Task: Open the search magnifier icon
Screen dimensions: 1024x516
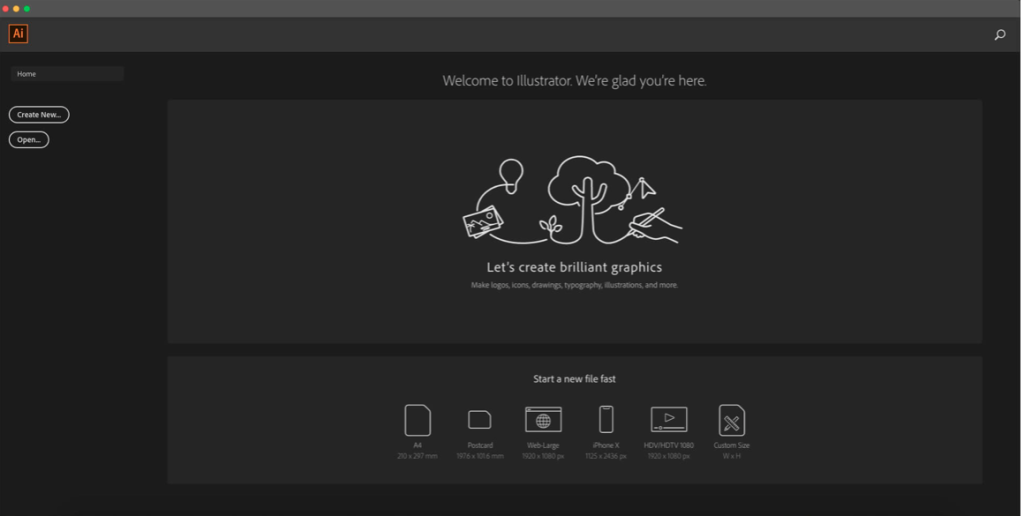Action: tap(1000, 35)
